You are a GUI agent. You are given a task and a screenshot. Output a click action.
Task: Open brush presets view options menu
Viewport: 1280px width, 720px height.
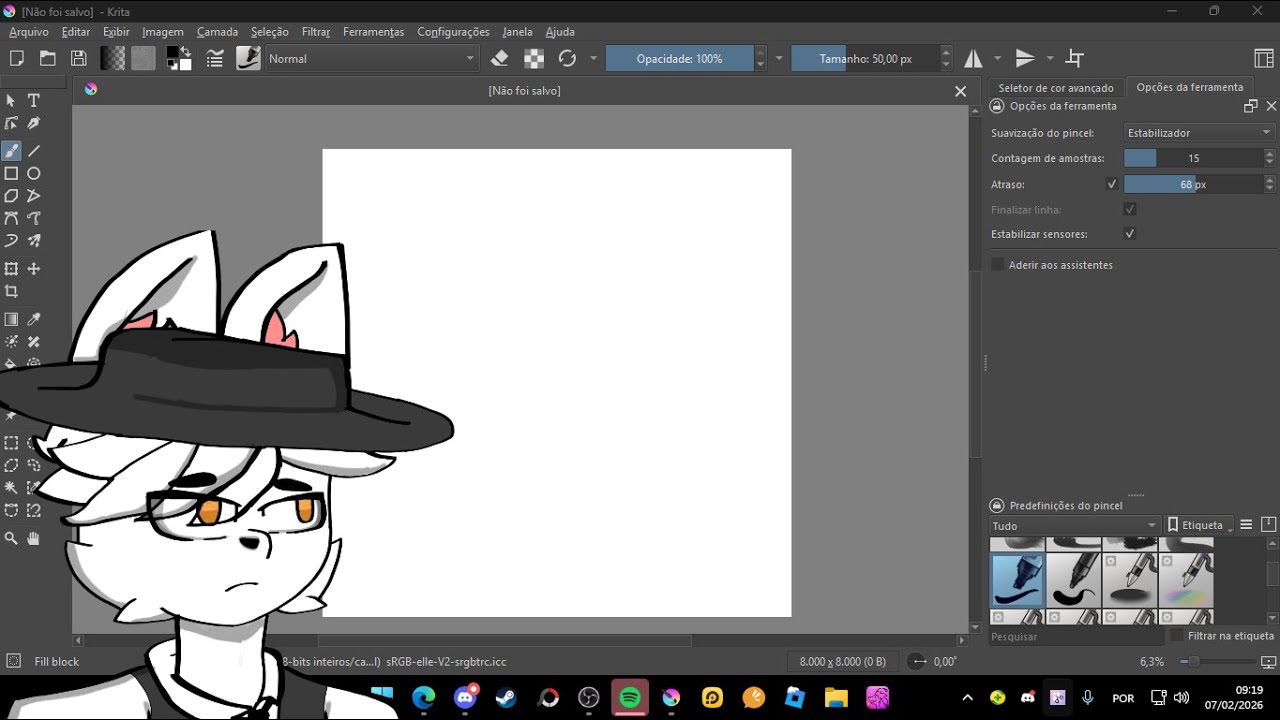(x=1246, y=525)
